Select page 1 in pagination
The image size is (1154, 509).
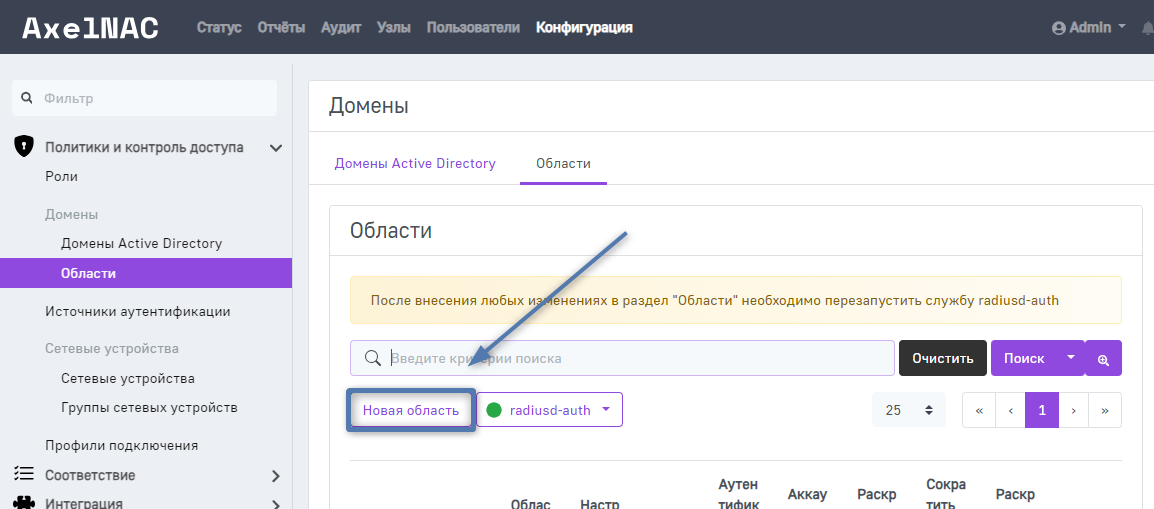[x=1041, y=410]
